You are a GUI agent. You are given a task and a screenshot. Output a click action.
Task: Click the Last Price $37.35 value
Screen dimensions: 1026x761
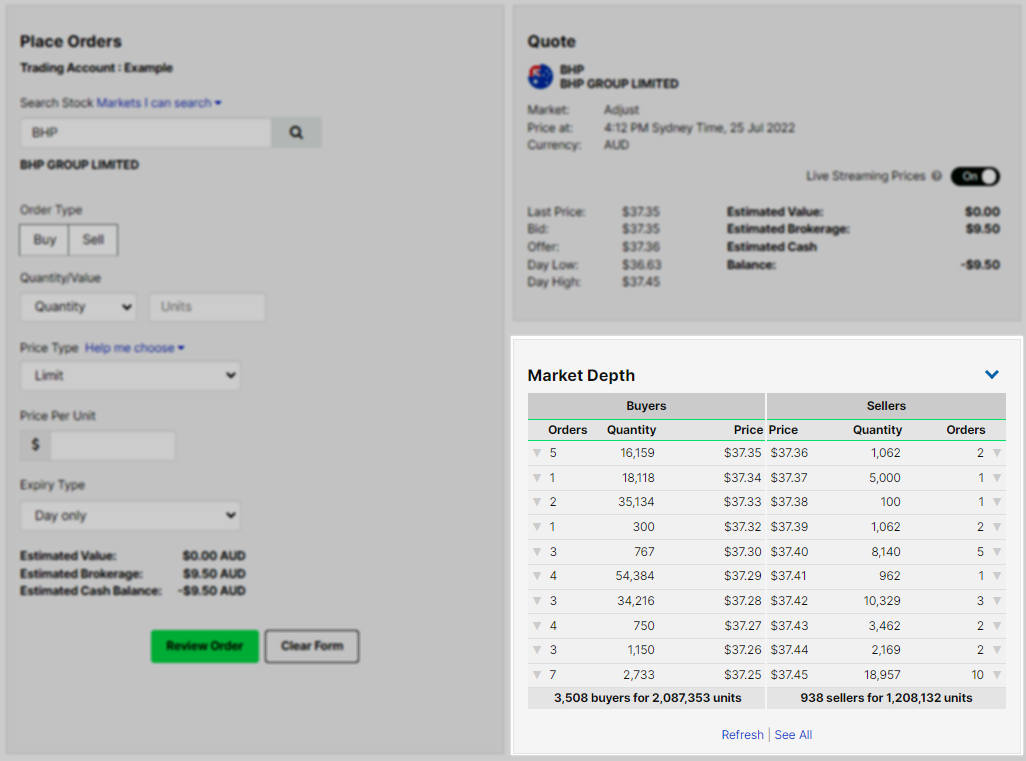pyautogui.click(x=641, y=212)
